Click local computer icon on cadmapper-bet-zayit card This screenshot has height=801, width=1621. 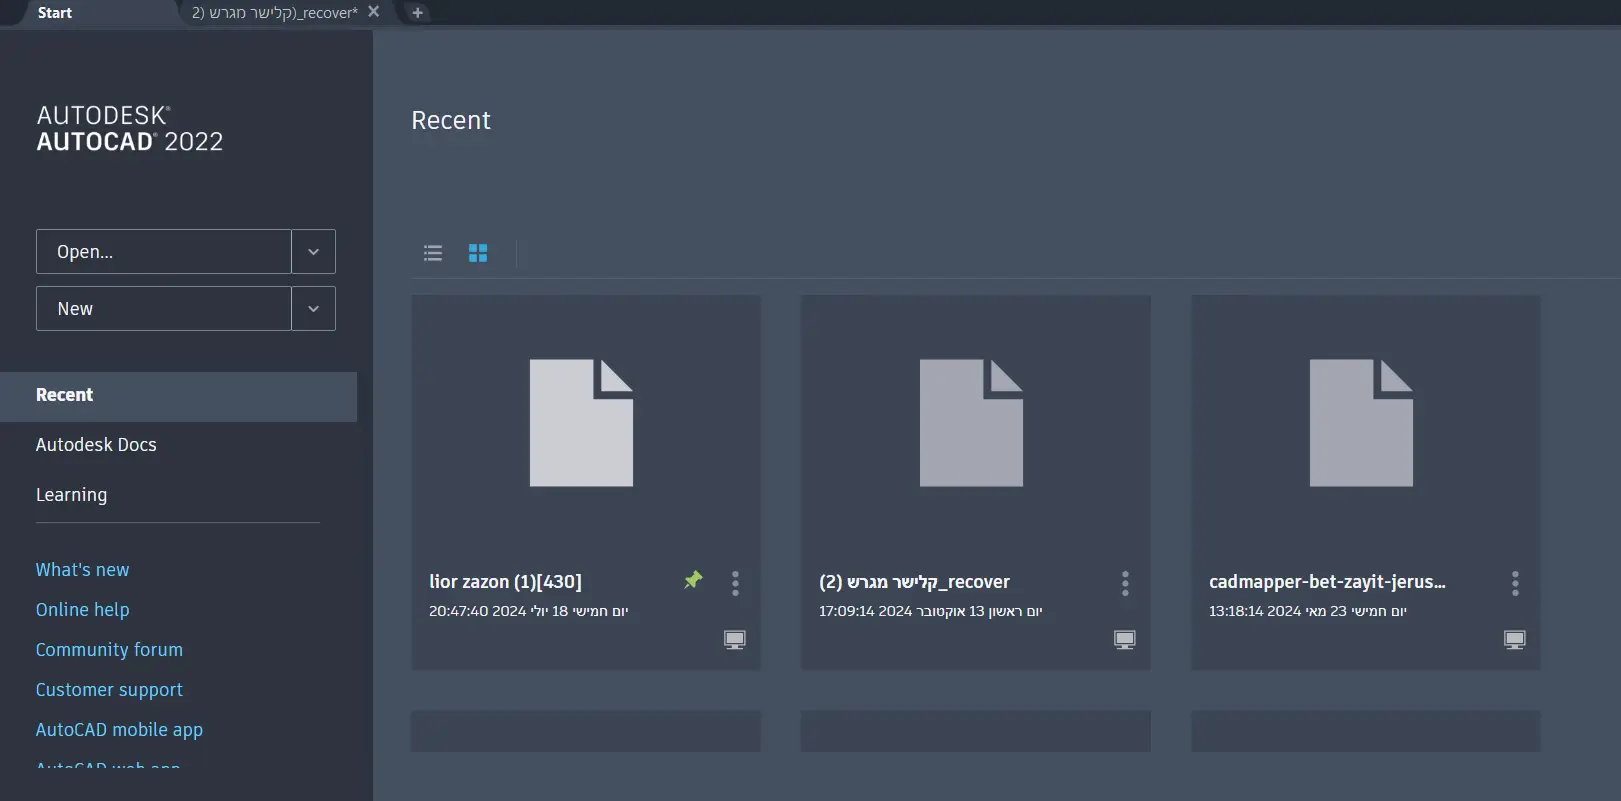tap(1515, 640)
